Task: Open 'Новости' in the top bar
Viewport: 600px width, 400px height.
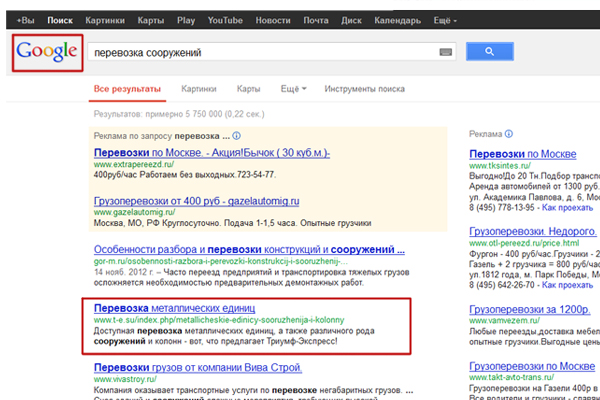Action: 273,20
